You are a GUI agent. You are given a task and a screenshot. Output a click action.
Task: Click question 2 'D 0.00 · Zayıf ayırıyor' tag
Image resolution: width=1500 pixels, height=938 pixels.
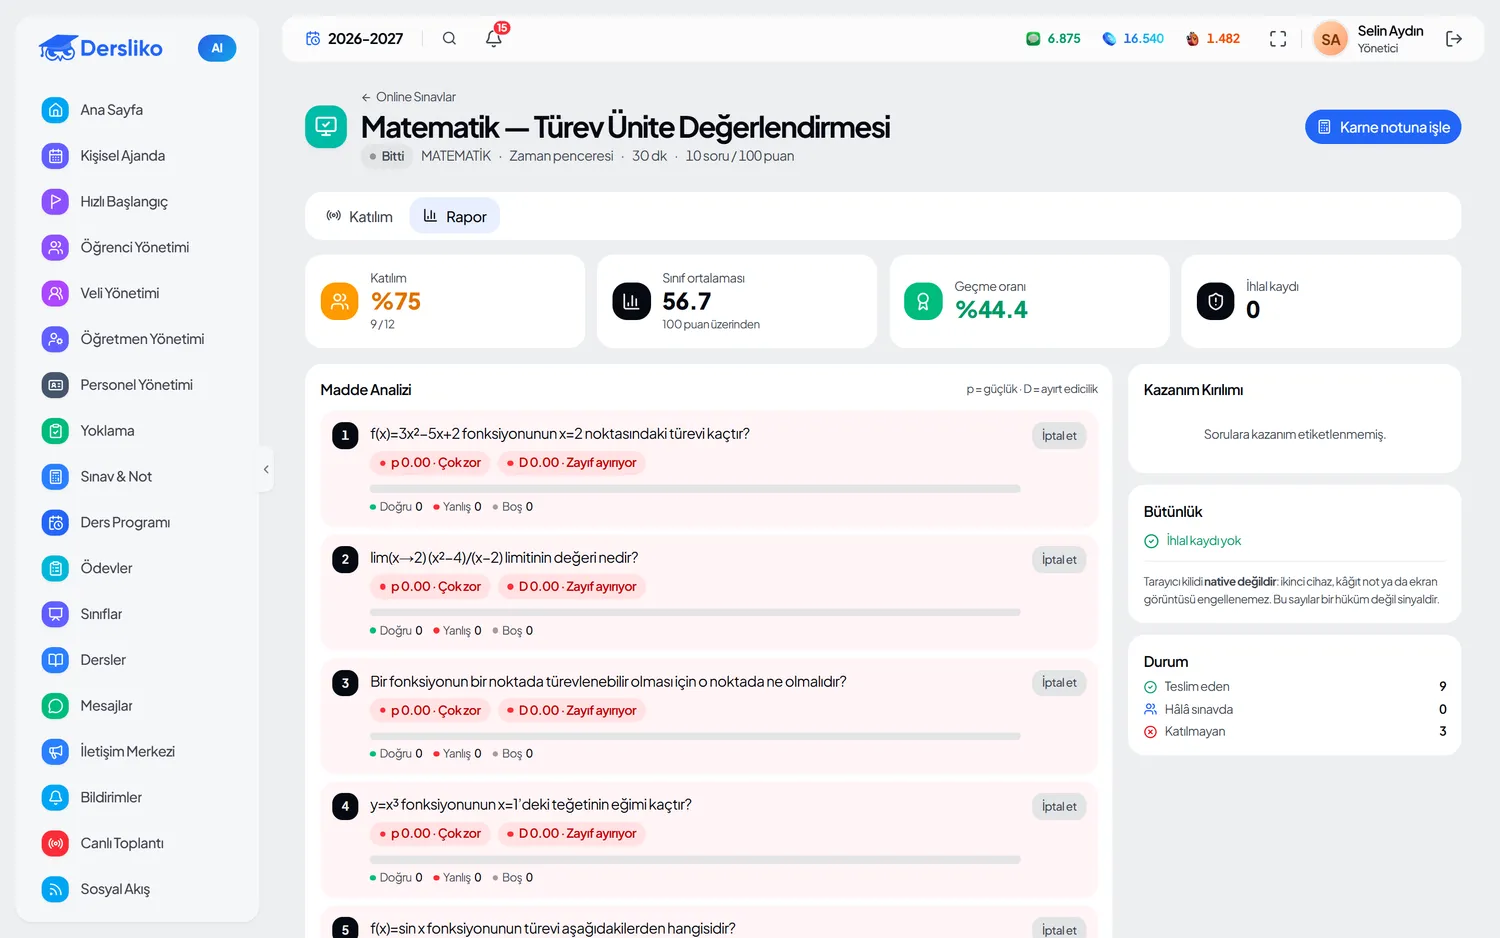(572, 587)
